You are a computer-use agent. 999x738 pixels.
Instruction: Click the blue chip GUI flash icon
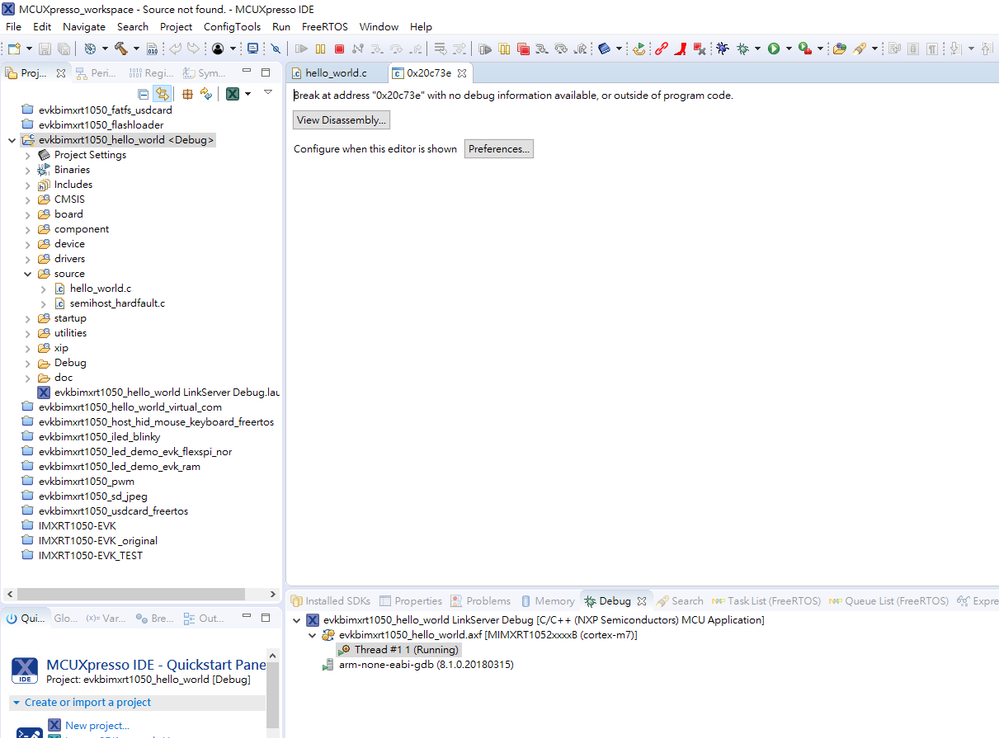point(605,48)
